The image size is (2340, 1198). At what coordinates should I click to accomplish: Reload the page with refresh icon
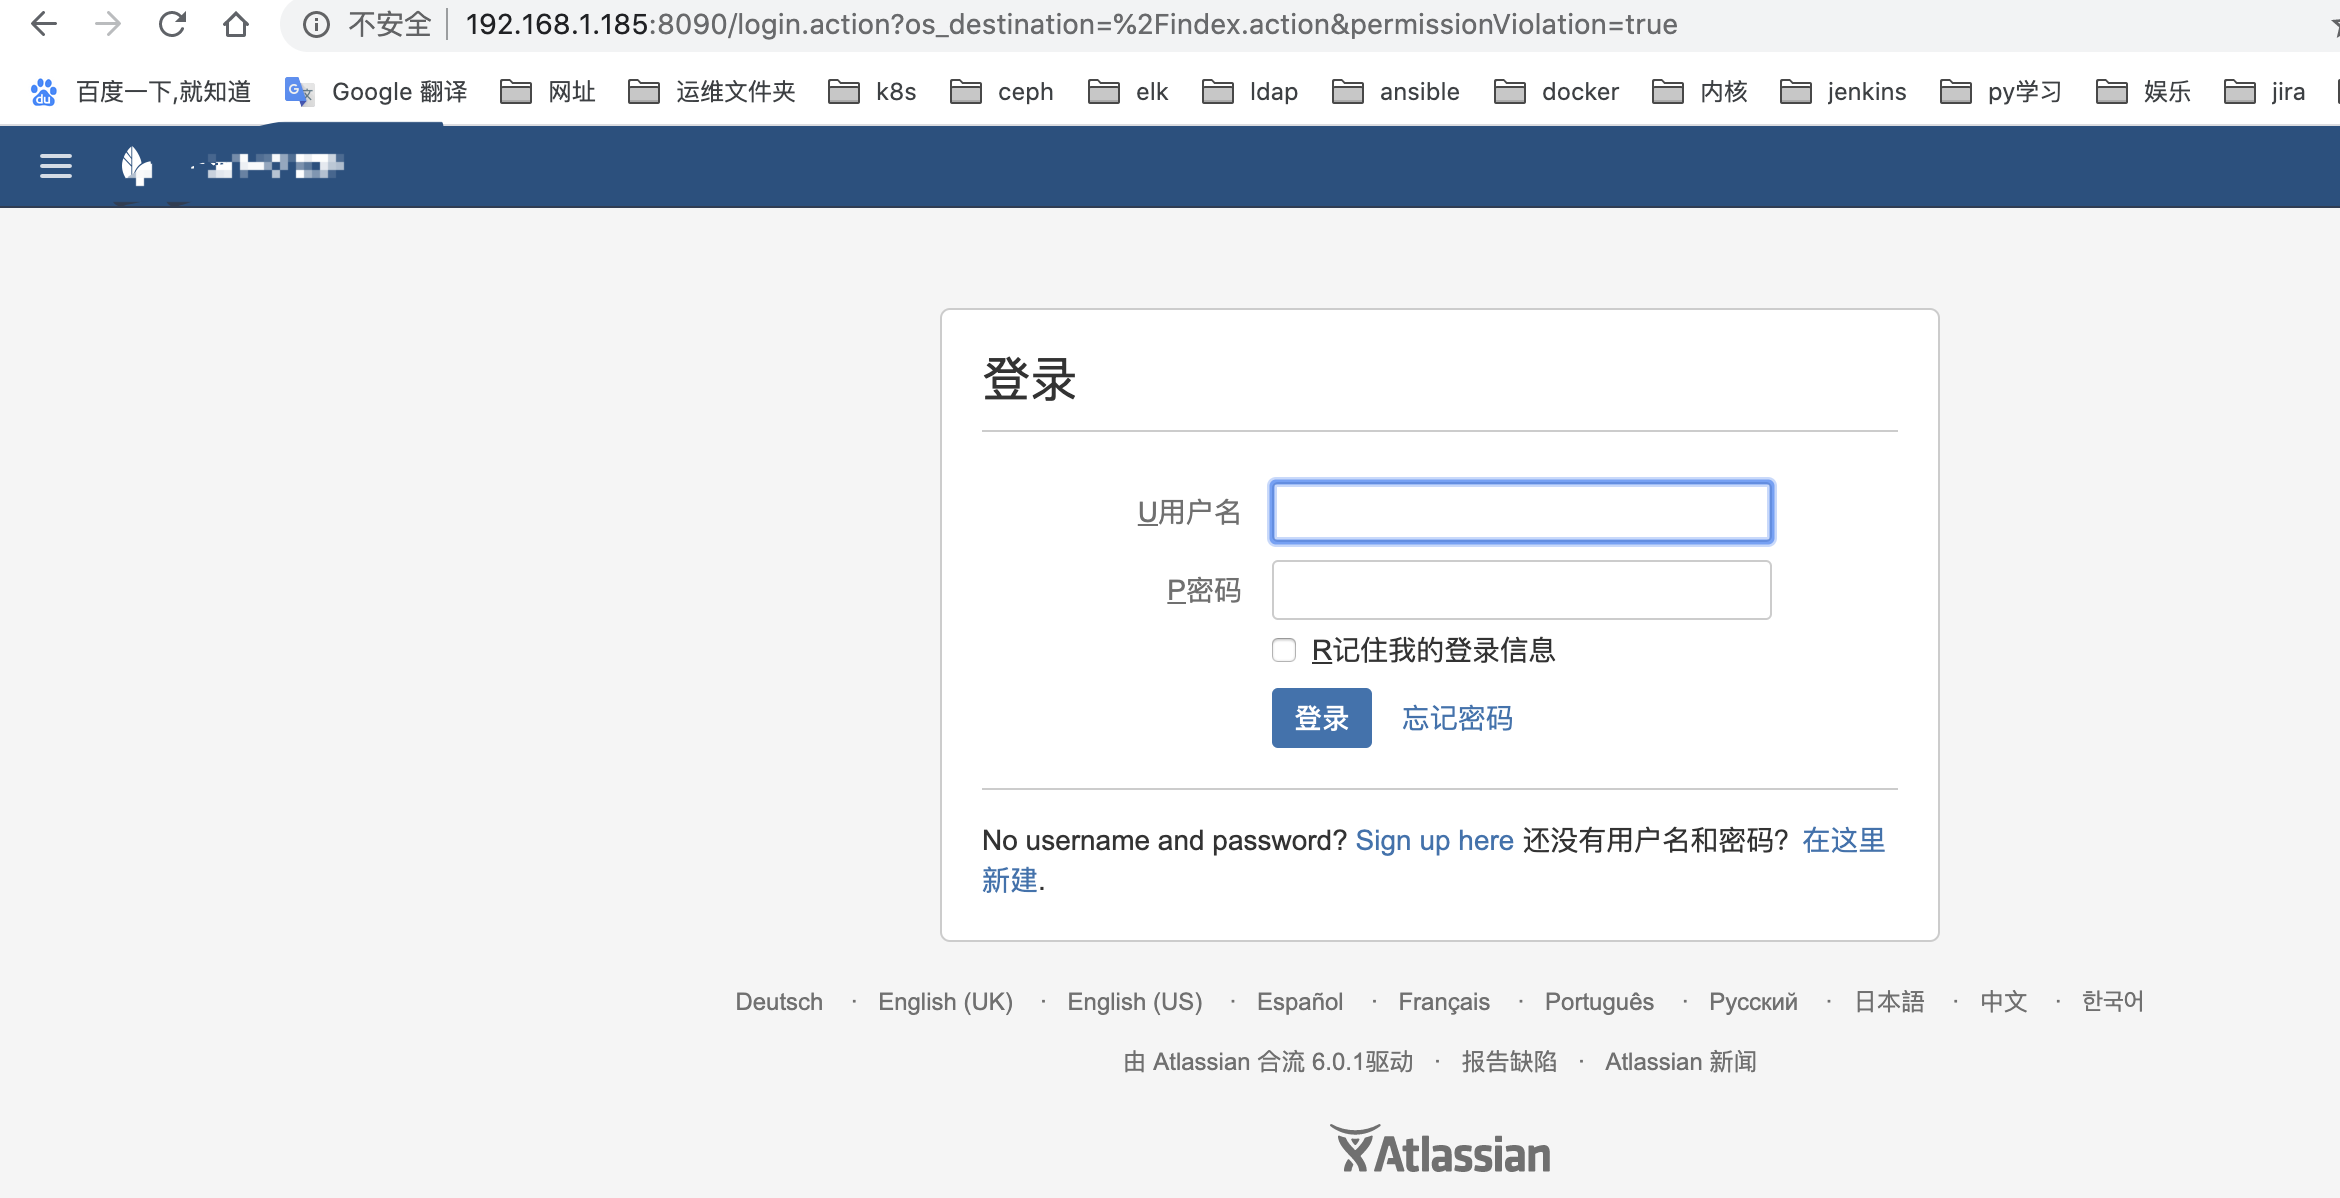pyautogui.click(x=172, y=24)
